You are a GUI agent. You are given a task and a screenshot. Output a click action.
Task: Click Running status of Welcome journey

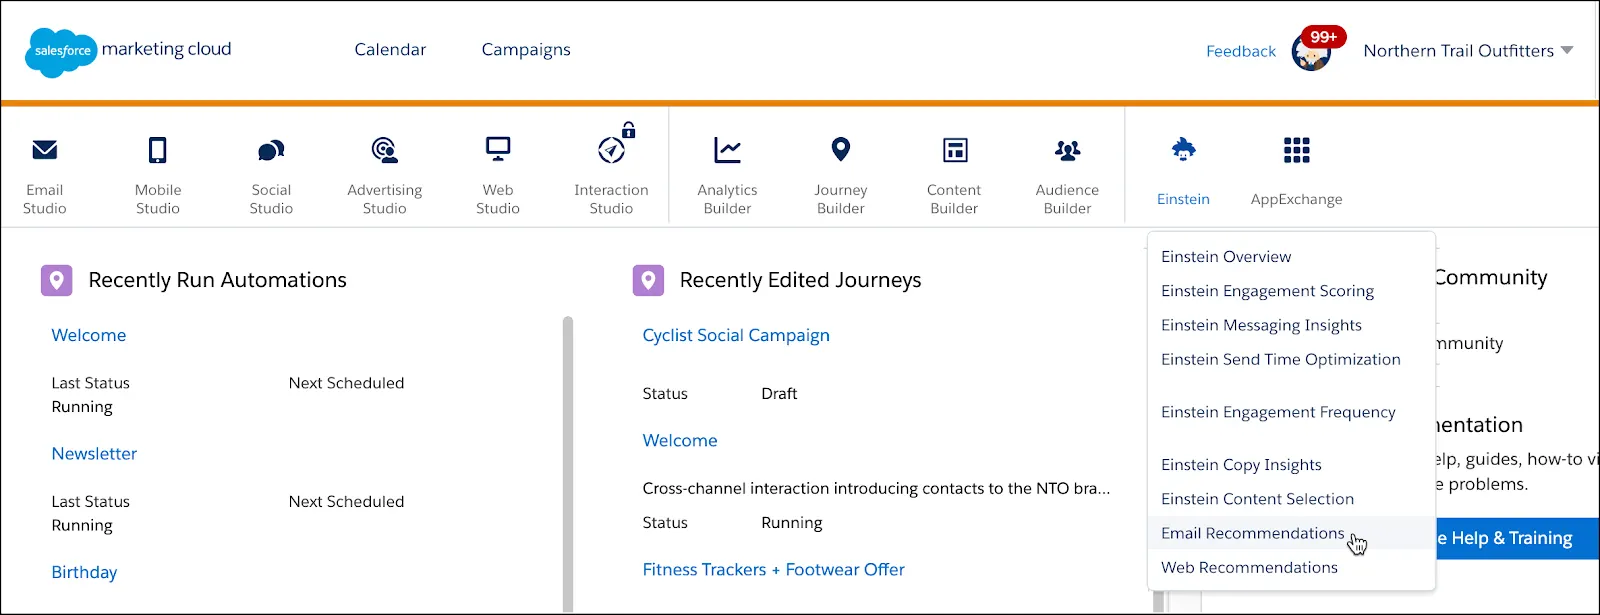[791, 523]
